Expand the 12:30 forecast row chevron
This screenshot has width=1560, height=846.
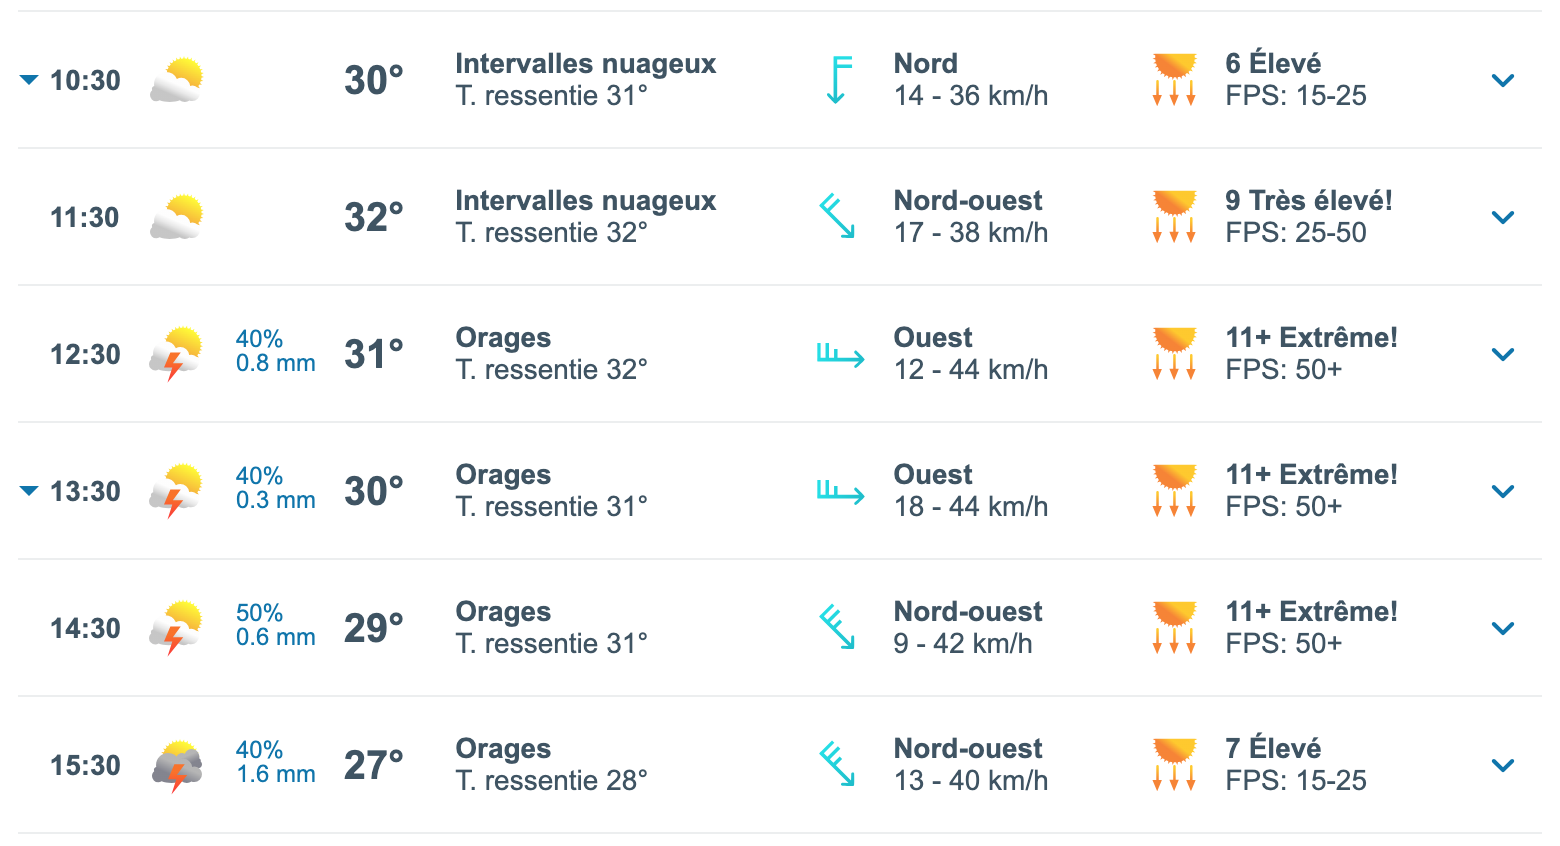[1502, 354]
